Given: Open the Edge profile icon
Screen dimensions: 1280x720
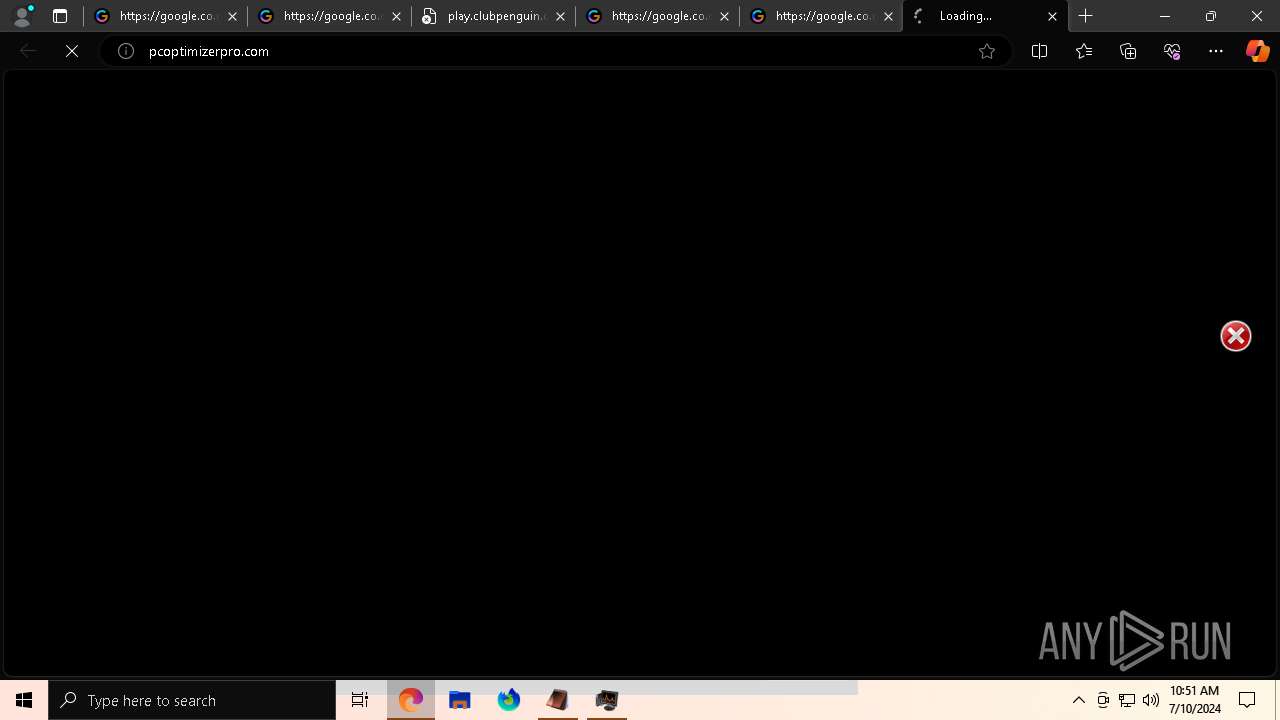Looking at the screenshot, I should [x=22, y=16].
